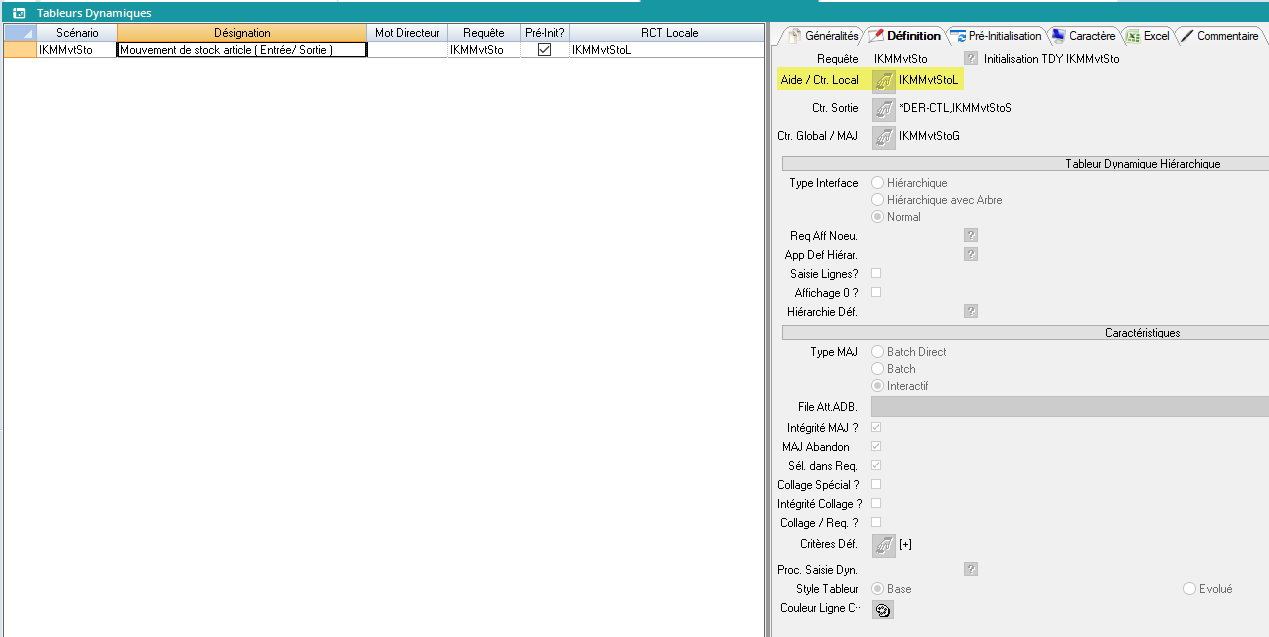
Task: Click the Tableurs Dynamiques window title icon
Action: pos(19,13)
